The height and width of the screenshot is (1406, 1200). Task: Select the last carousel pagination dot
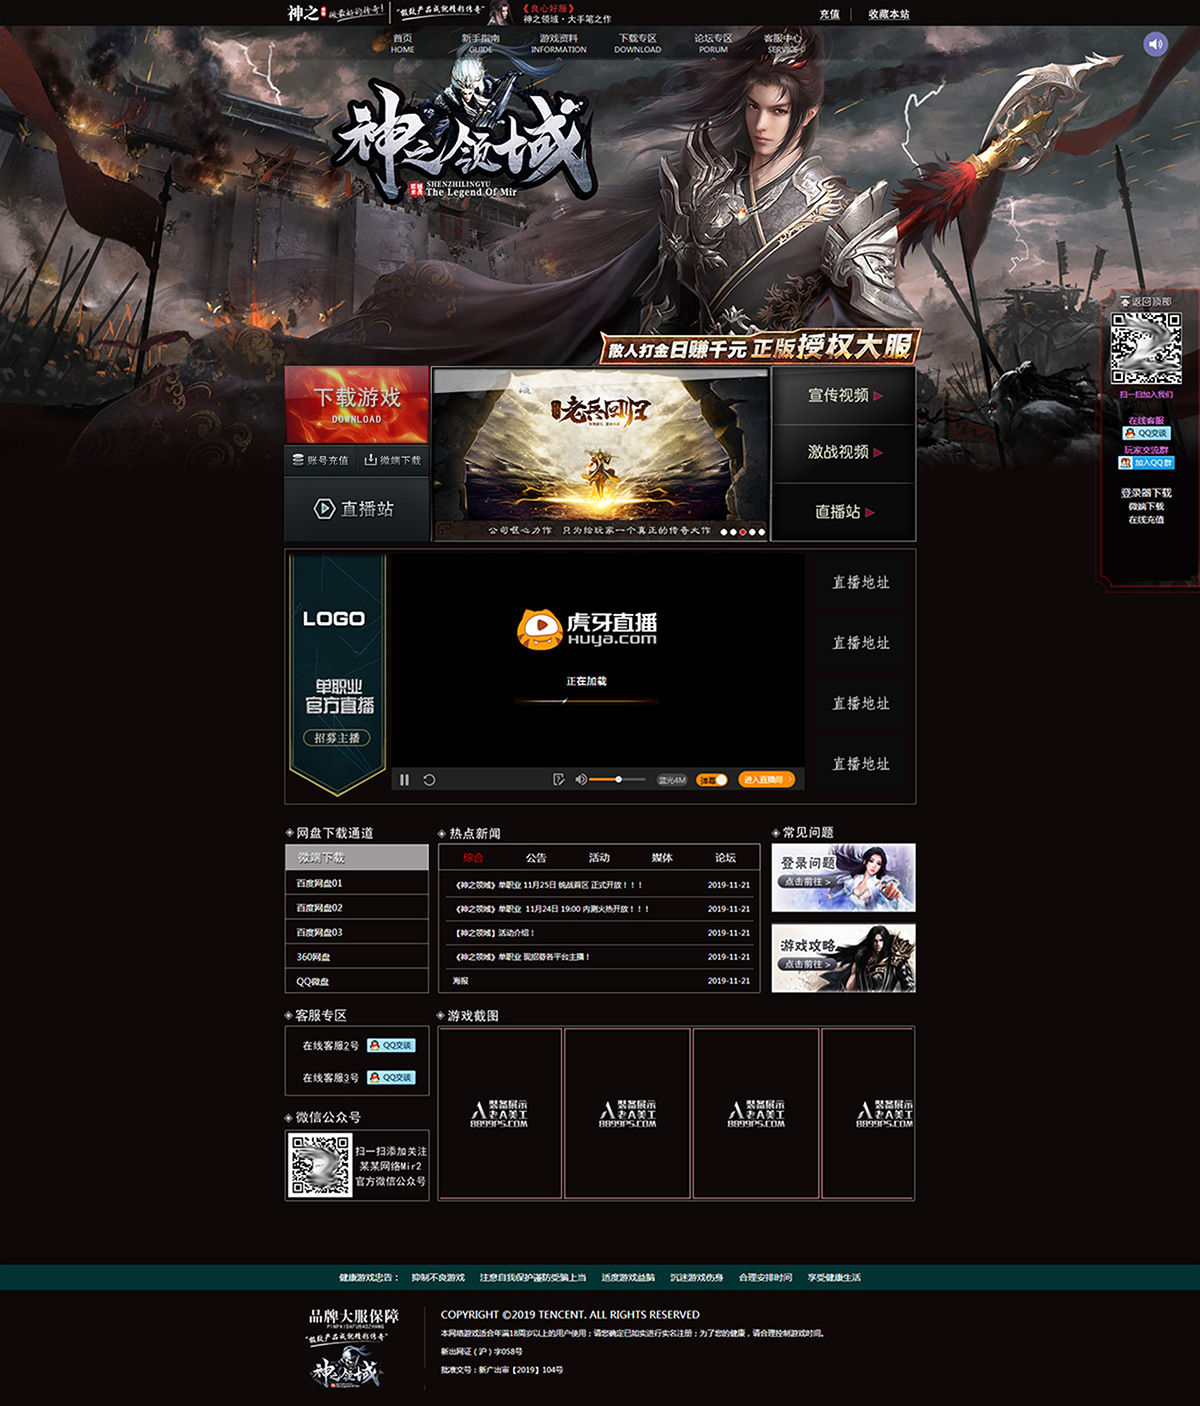pyautogui.click(x=762, y=532)
